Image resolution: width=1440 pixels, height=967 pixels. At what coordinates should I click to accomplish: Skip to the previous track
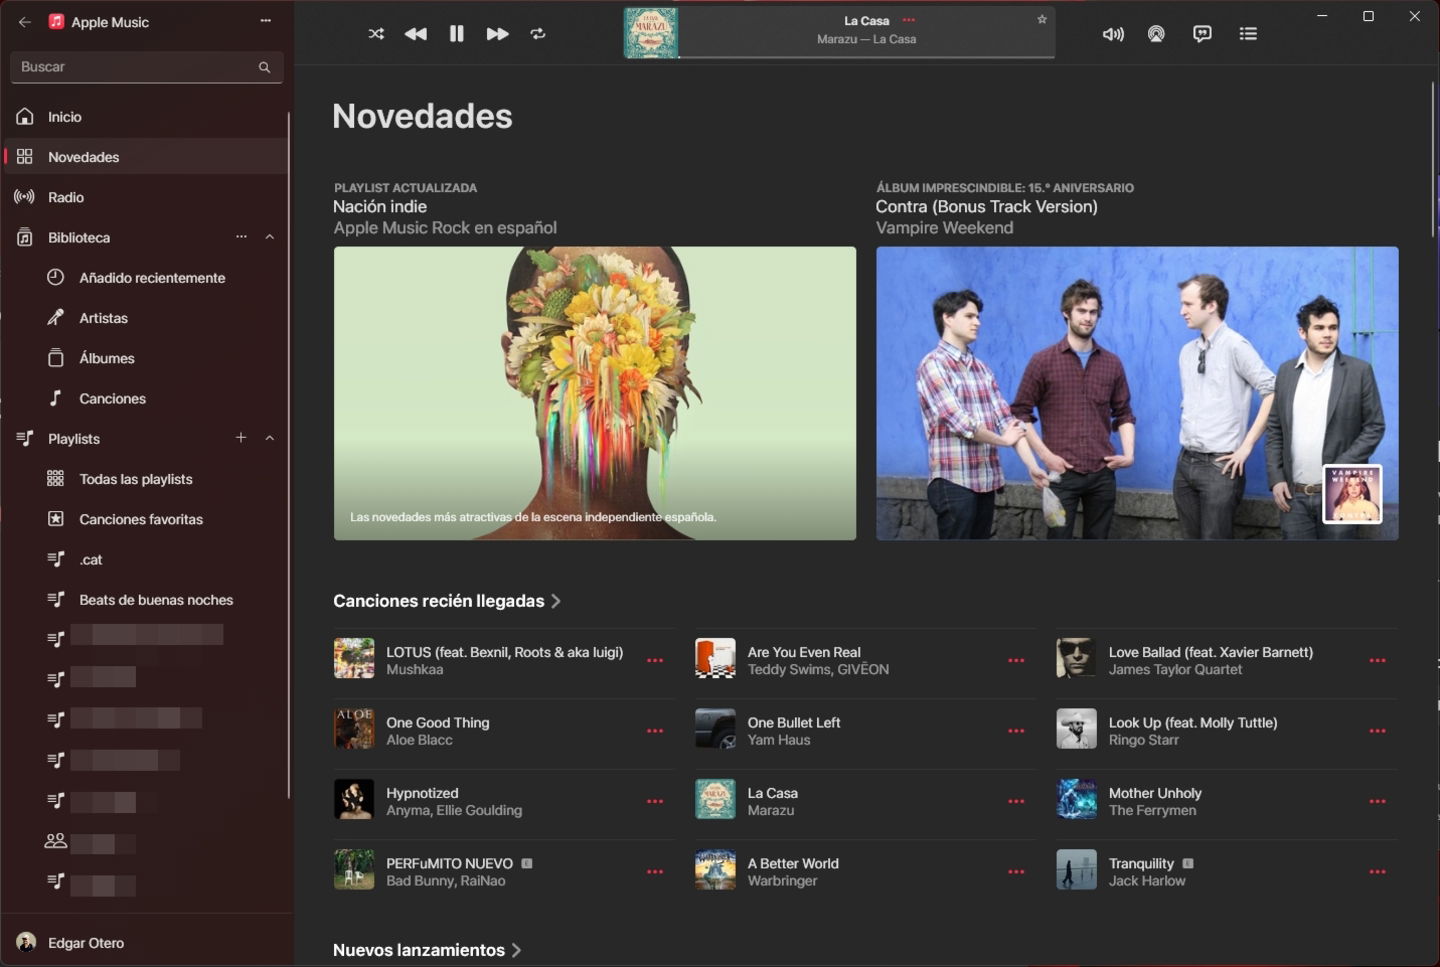[x=416, y=34]
